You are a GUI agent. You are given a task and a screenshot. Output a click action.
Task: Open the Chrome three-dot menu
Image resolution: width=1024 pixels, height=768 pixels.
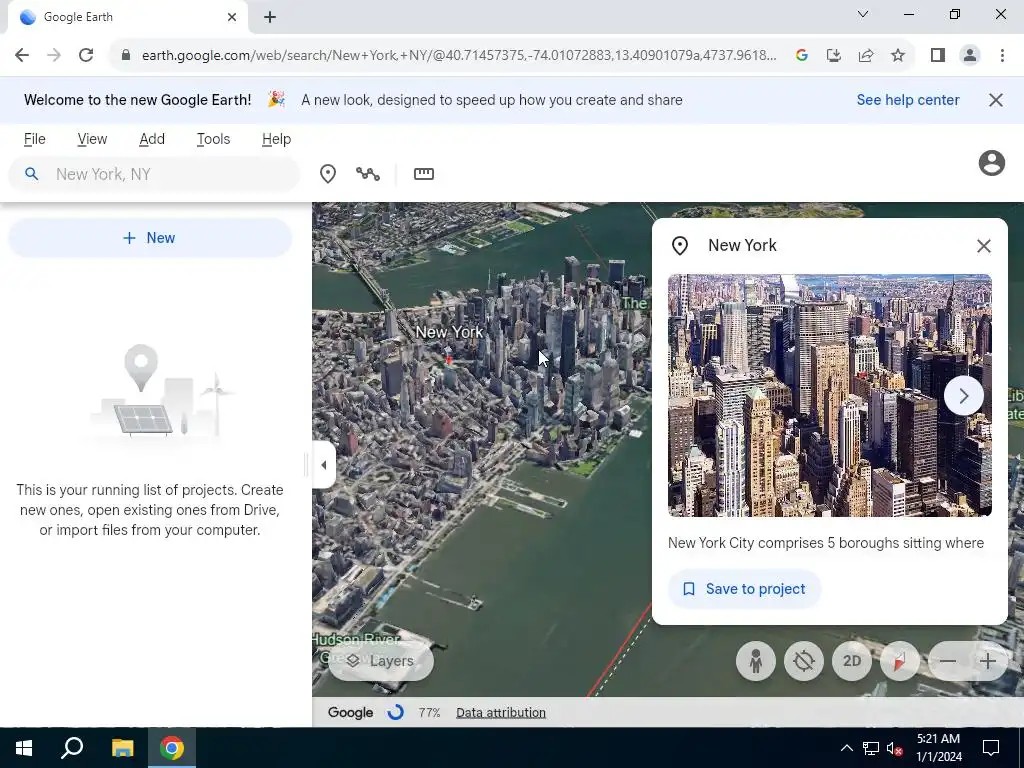tap(1002, 56)
